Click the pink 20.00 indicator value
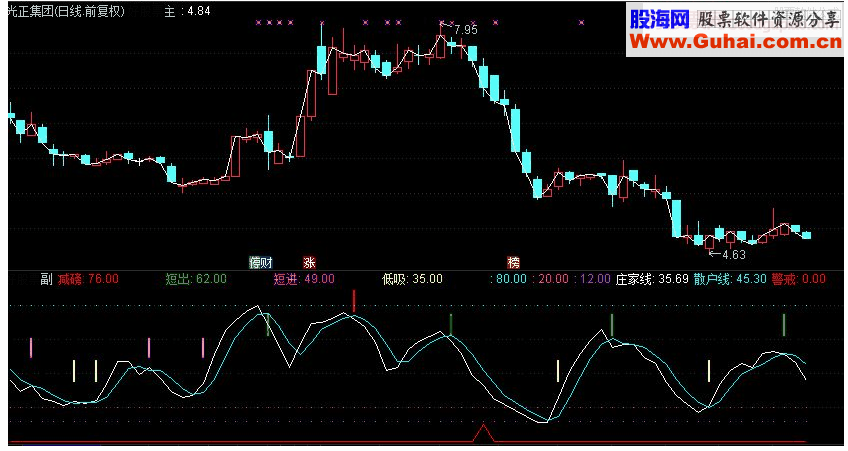 (x=551, y=279)
